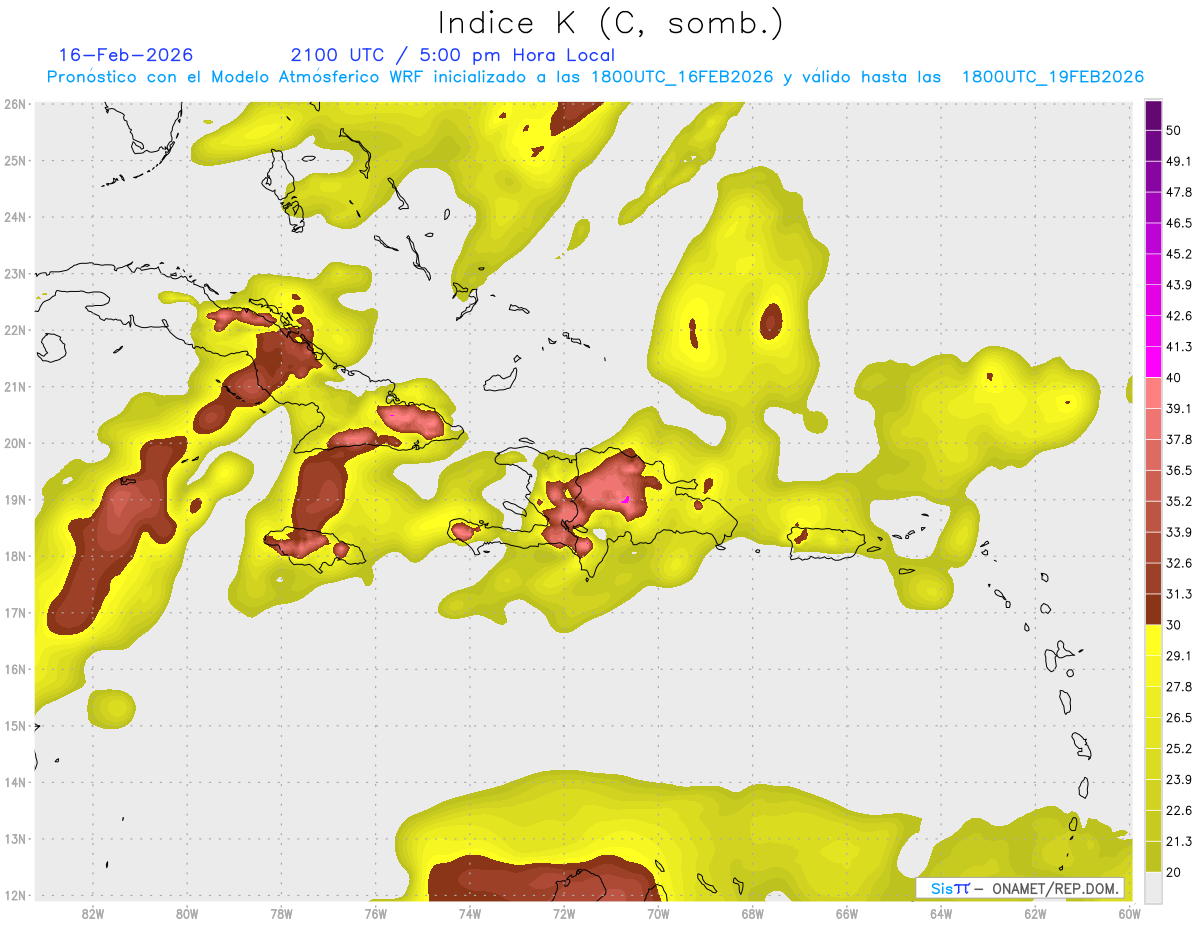This screenshot has width=1200, height=927.
Task: Click the latitude label "20N"
Action: click(x=15, y=443)
